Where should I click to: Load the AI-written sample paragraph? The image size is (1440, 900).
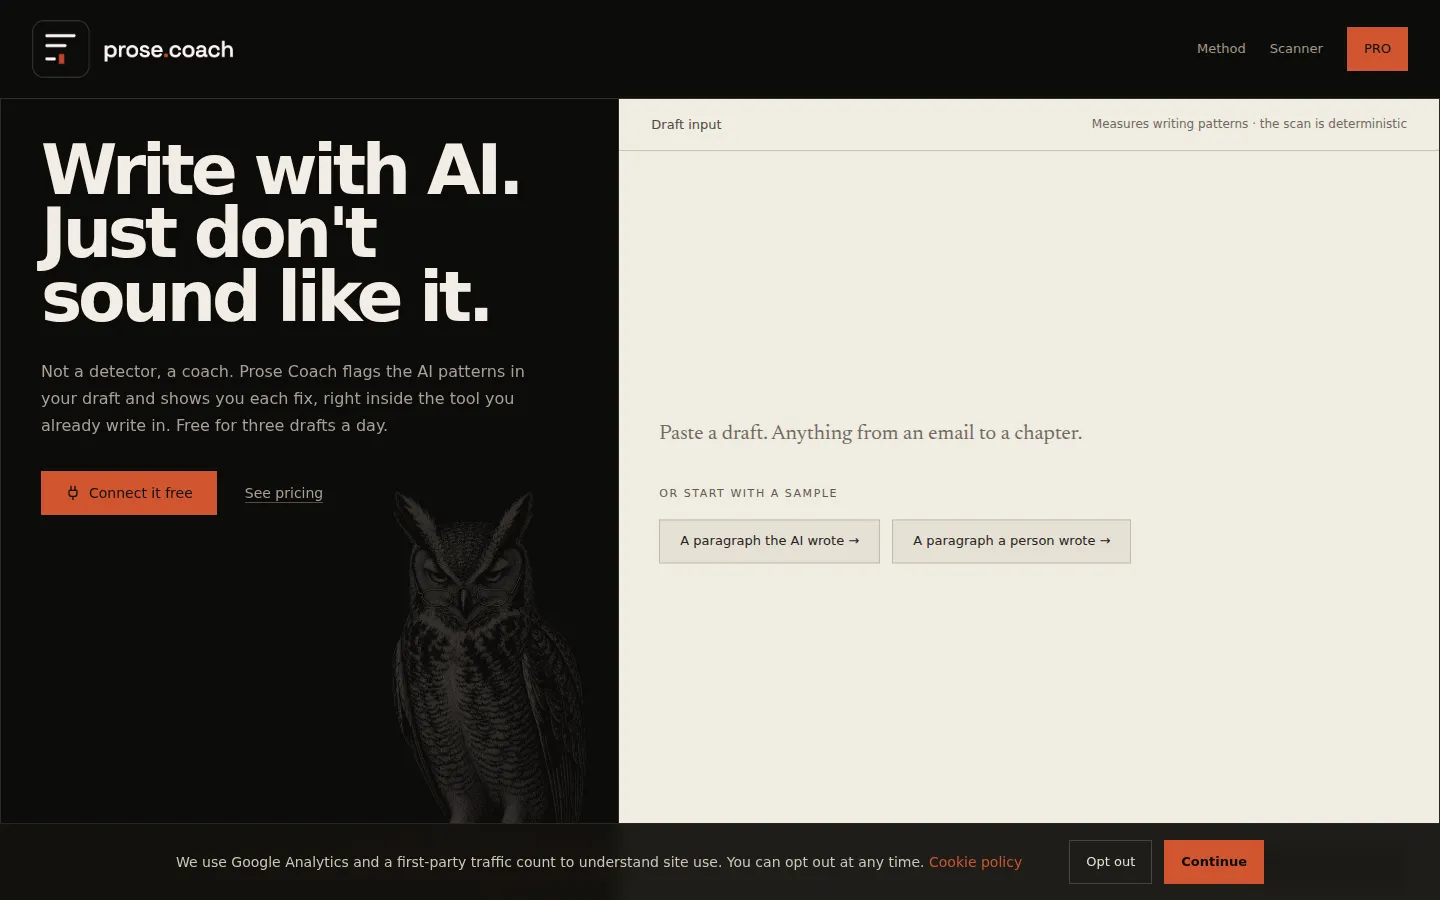point(769,541)
